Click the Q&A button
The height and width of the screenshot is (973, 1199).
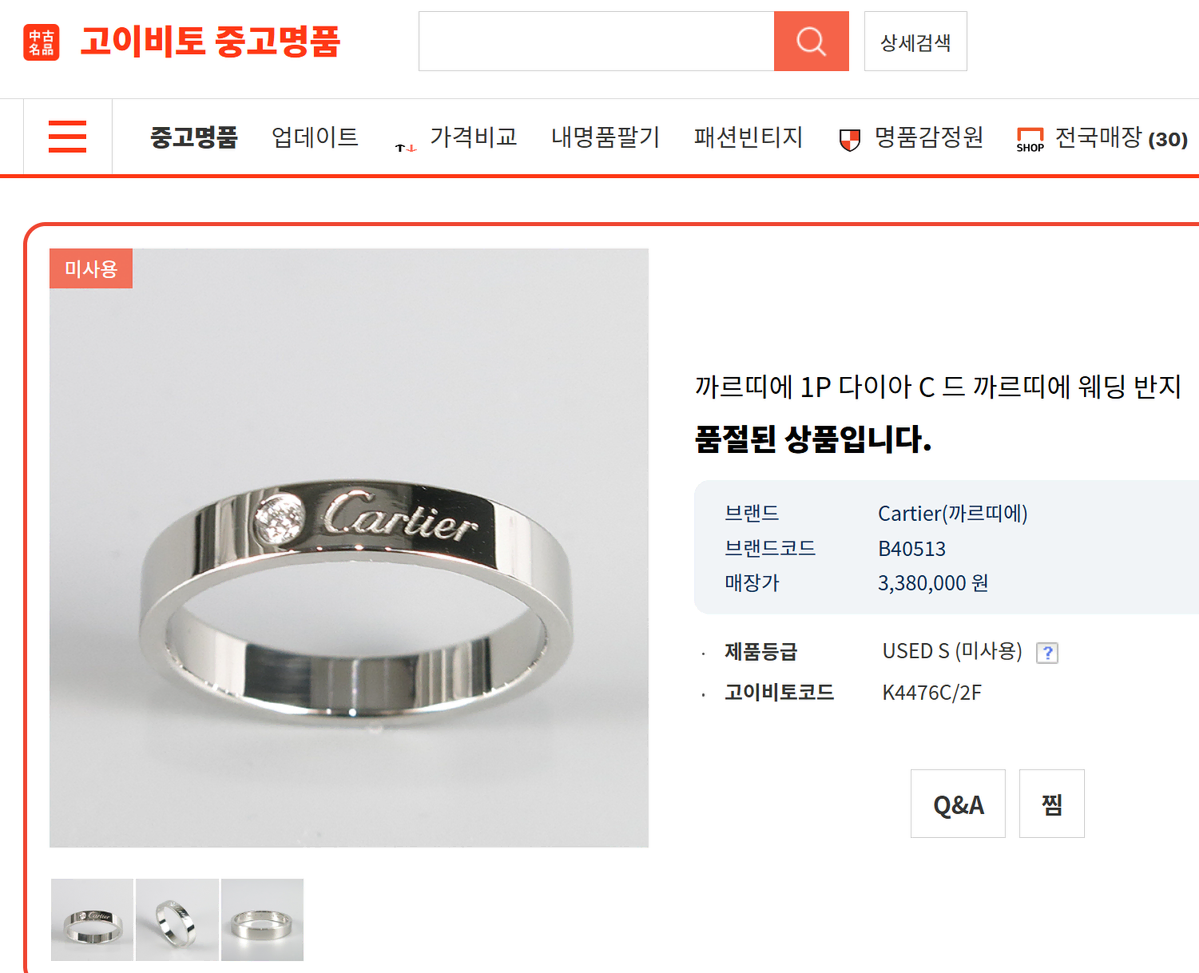coord(958,804)
